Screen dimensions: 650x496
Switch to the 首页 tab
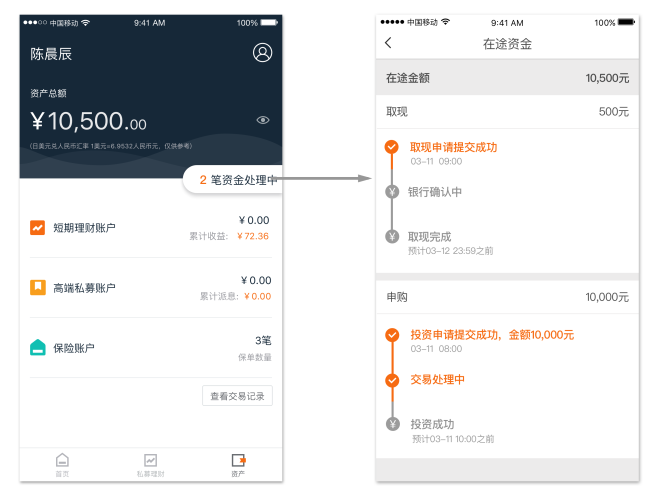click(62, 464)
